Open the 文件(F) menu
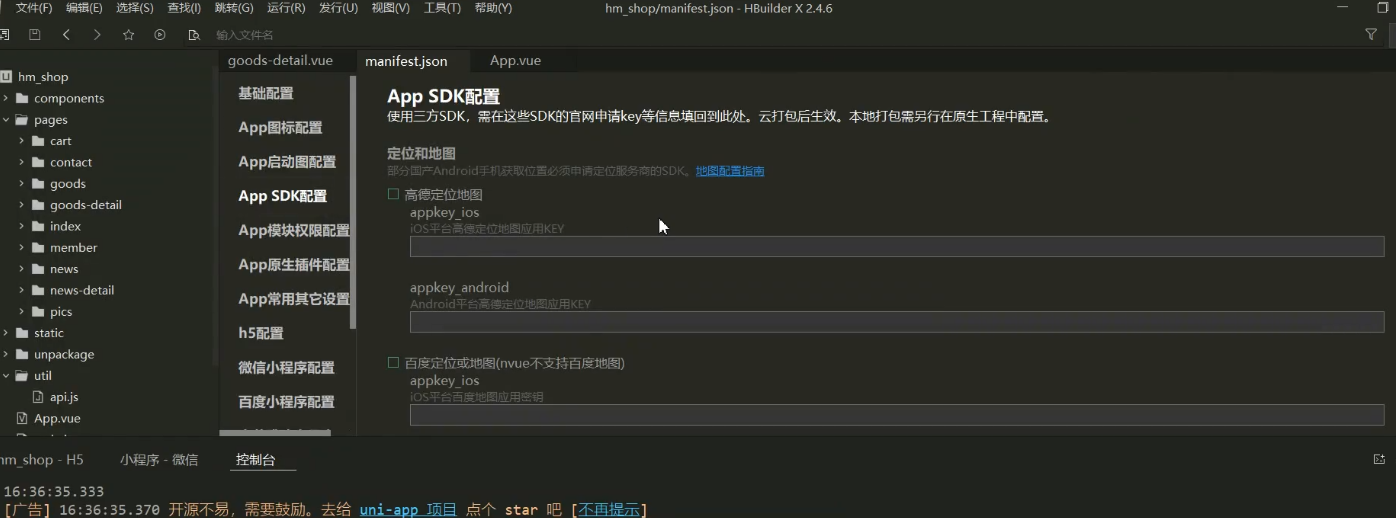1396x518 pixels. coord(34,8)
